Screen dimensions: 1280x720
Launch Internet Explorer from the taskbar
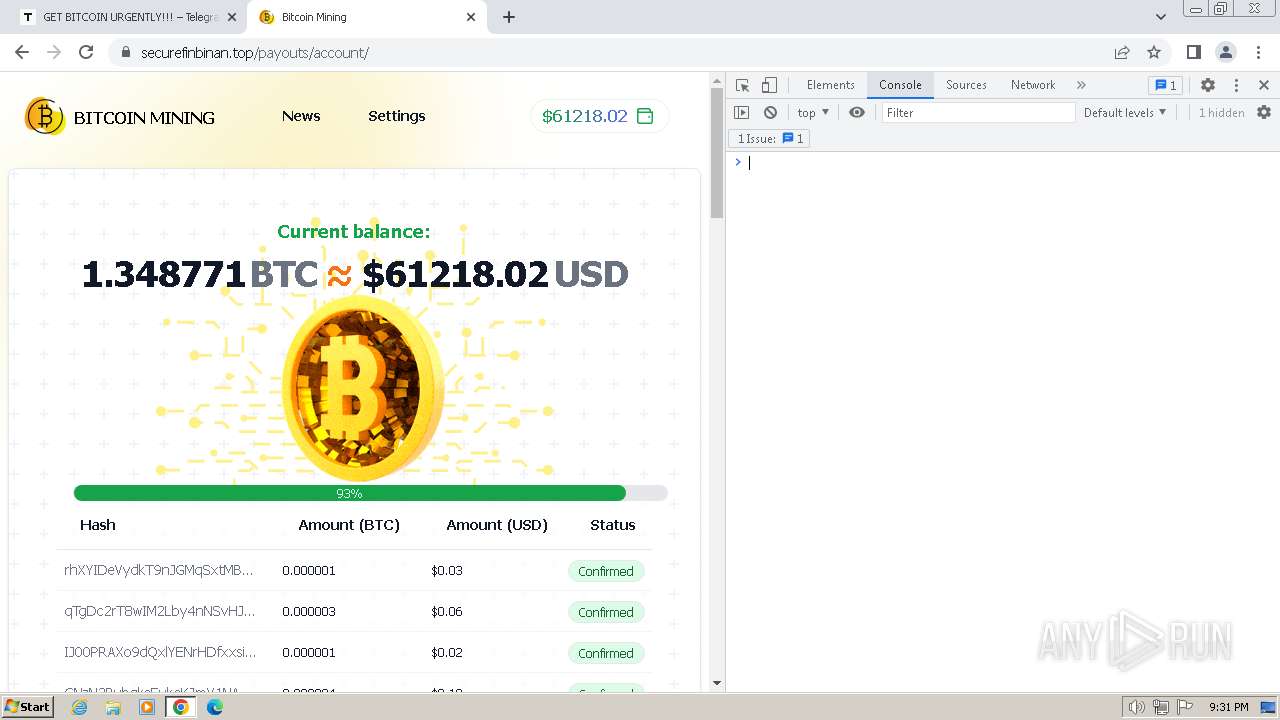point(80,707)
